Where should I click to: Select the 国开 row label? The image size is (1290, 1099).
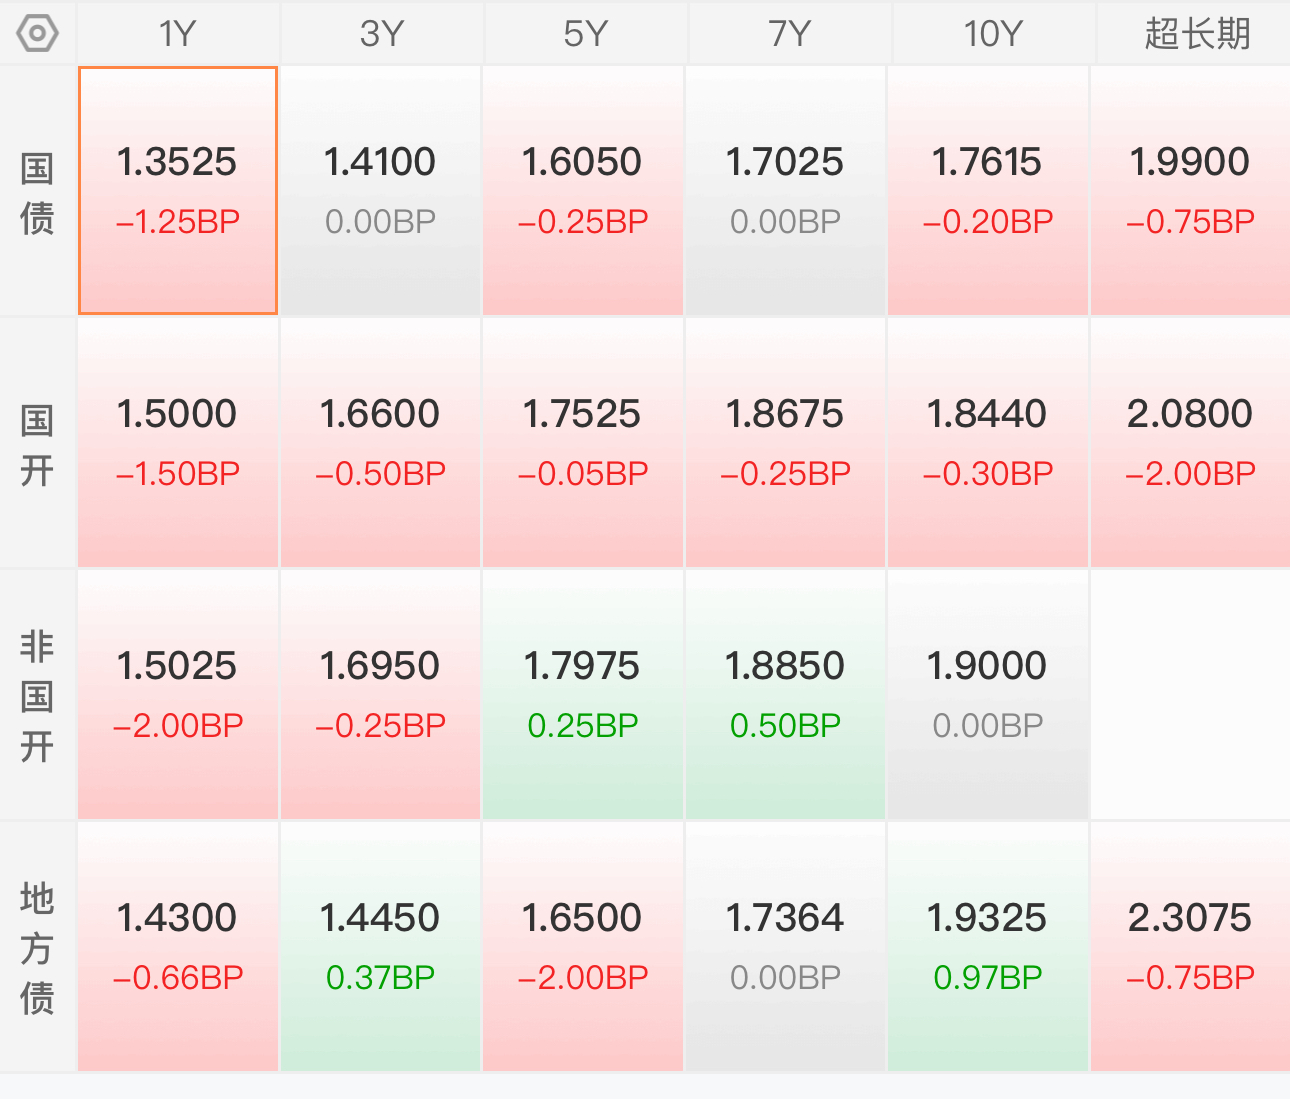click(x=37, y=444)
